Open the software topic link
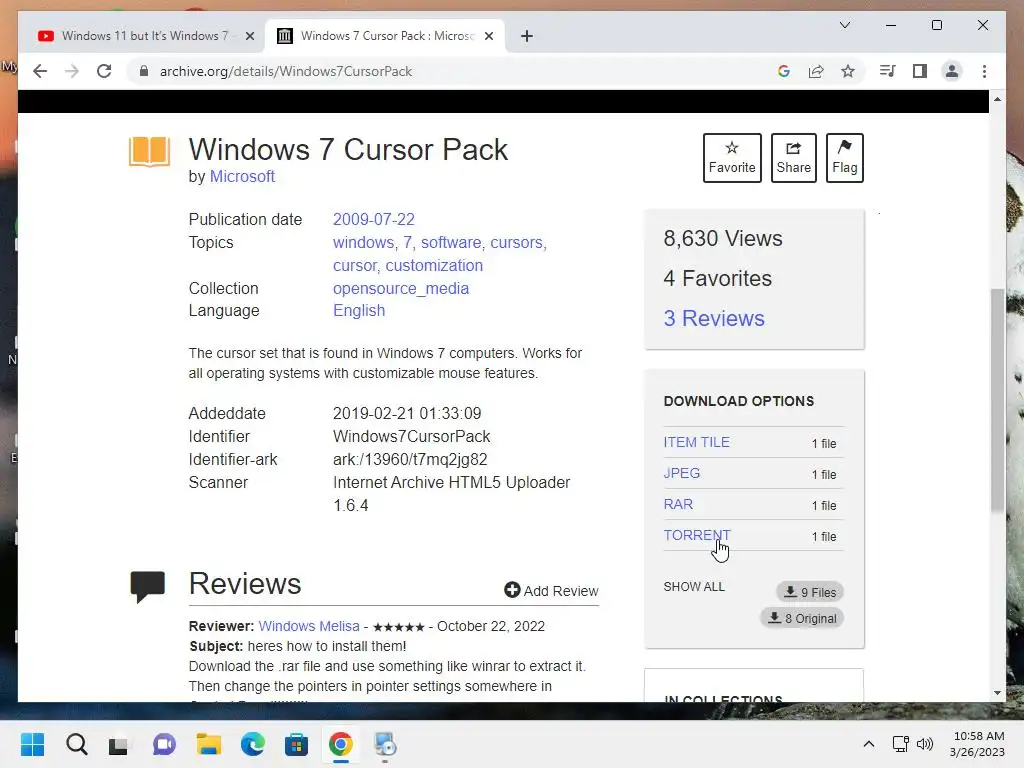 pos(451,242)
